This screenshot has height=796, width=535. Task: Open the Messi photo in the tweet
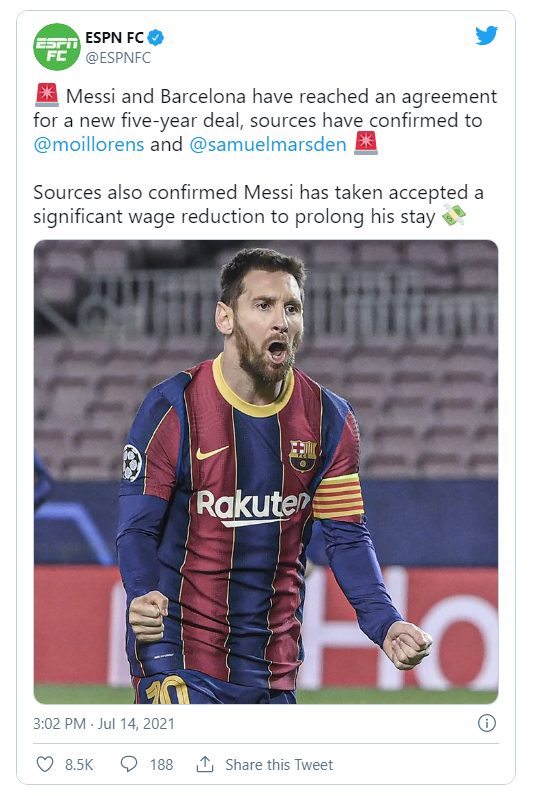tap(266, 472)
